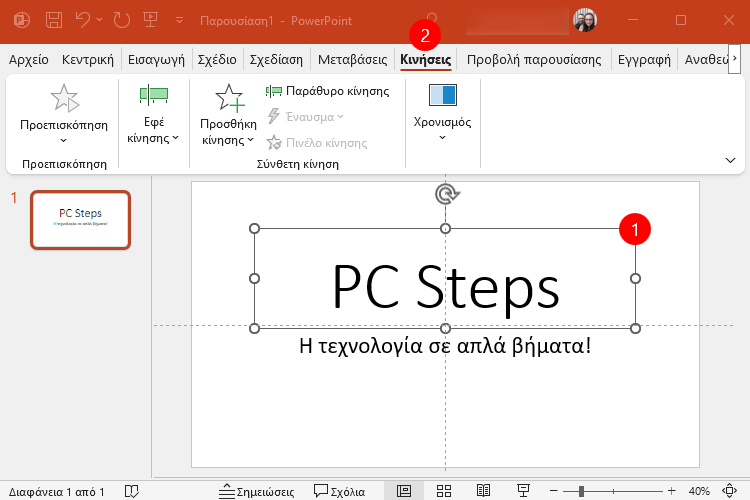Viewport: 750px width, 500px height.
Task: Toggle the Σημειώσεις notes pane
Action: click(x=257, y=491)
